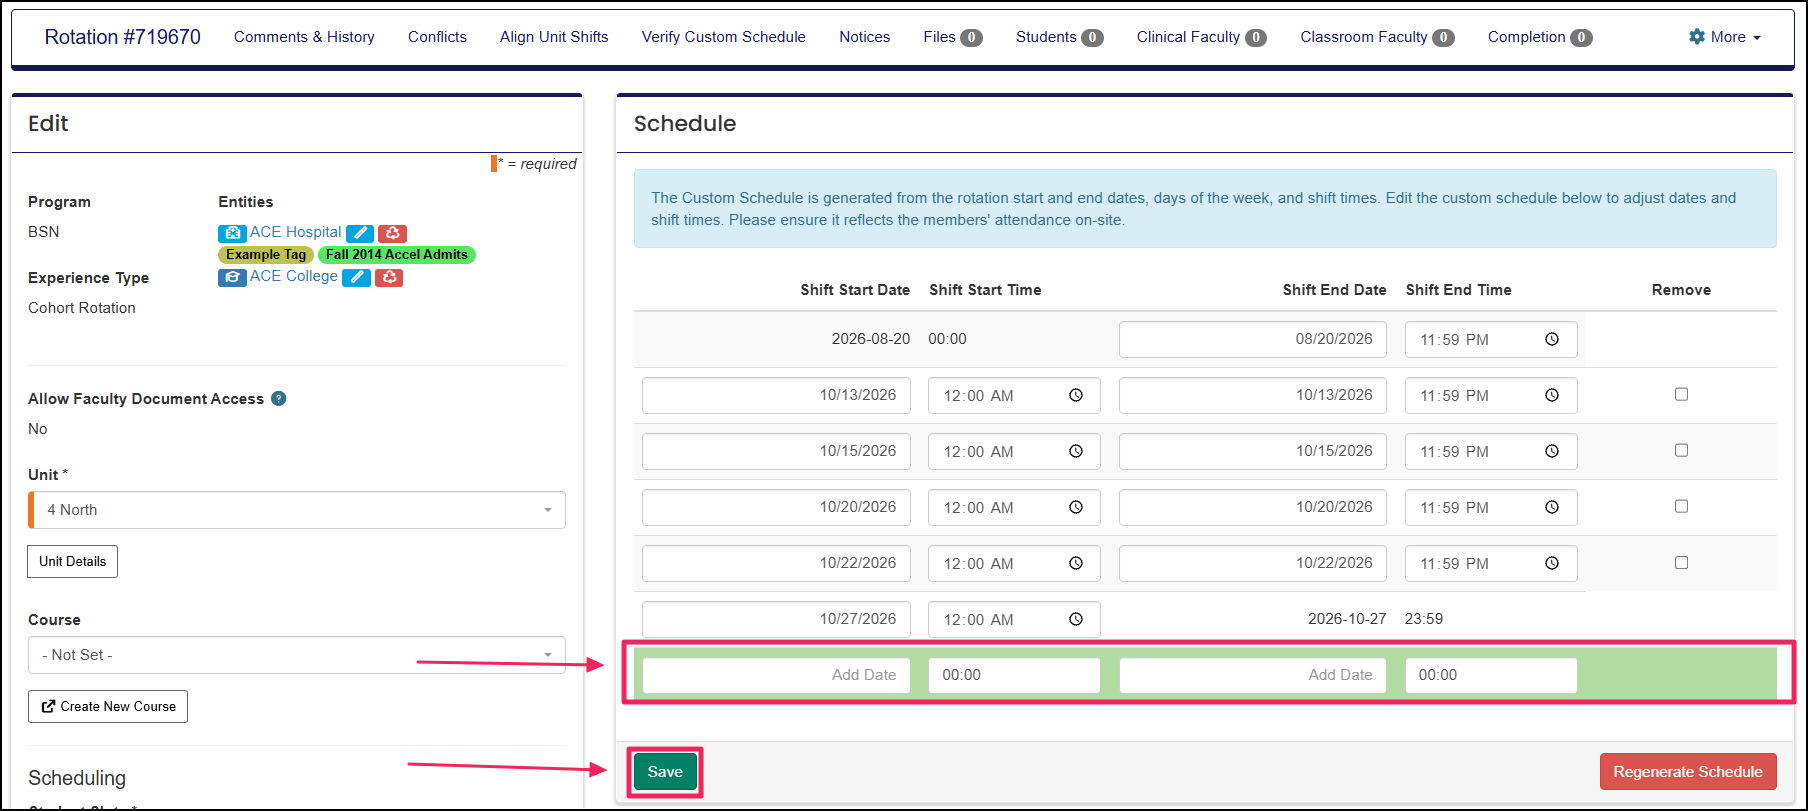This screenshot has height=811, width=1808.
Task: Click the Regenerate Schedule button
Action: coord(1688,772)
